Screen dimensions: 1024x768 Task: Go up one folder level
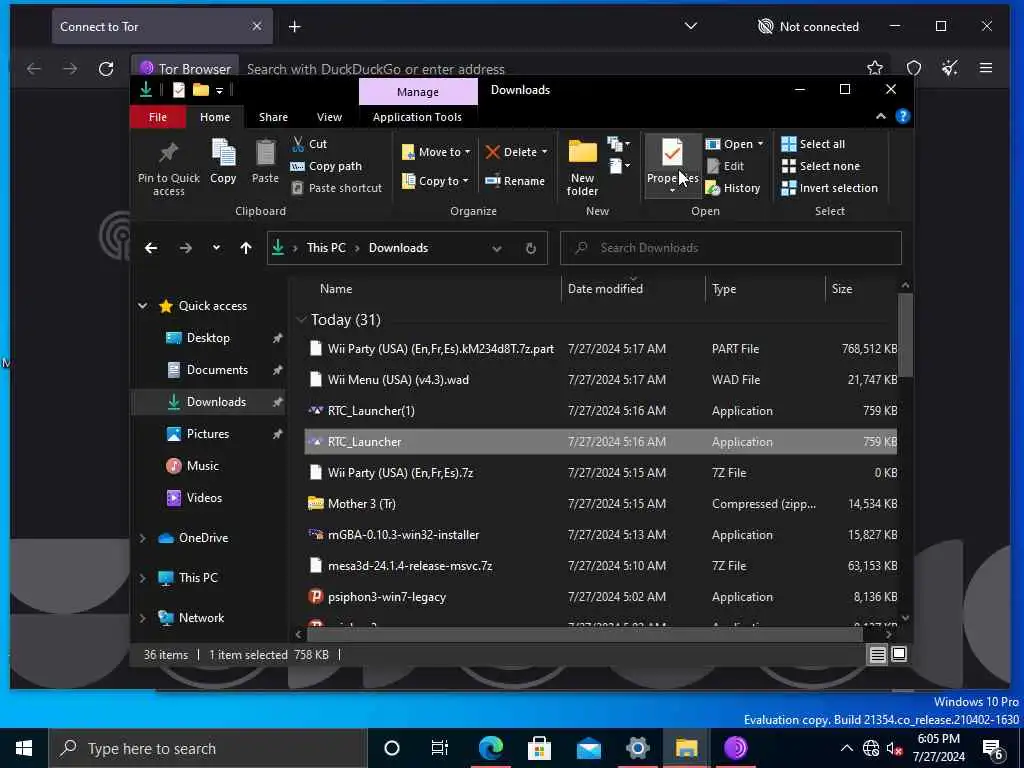click(246, 248)
